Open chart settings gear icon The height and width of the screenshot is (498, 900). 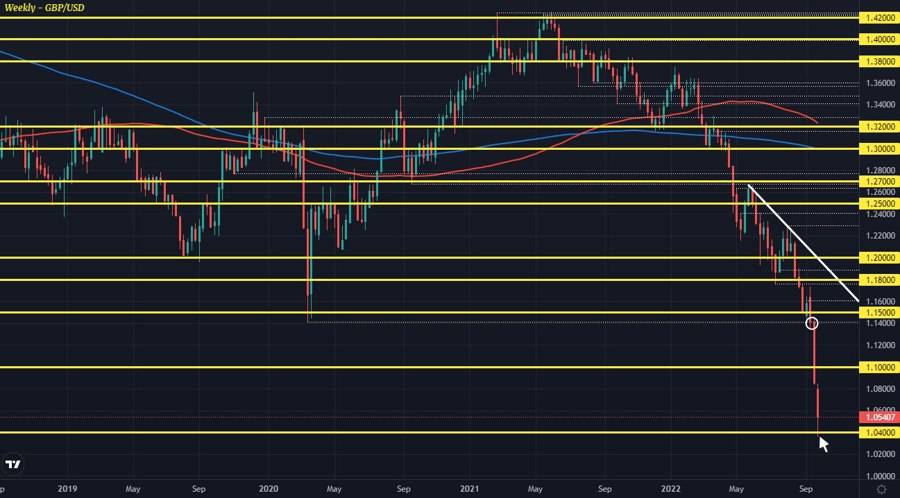(881, 489)
